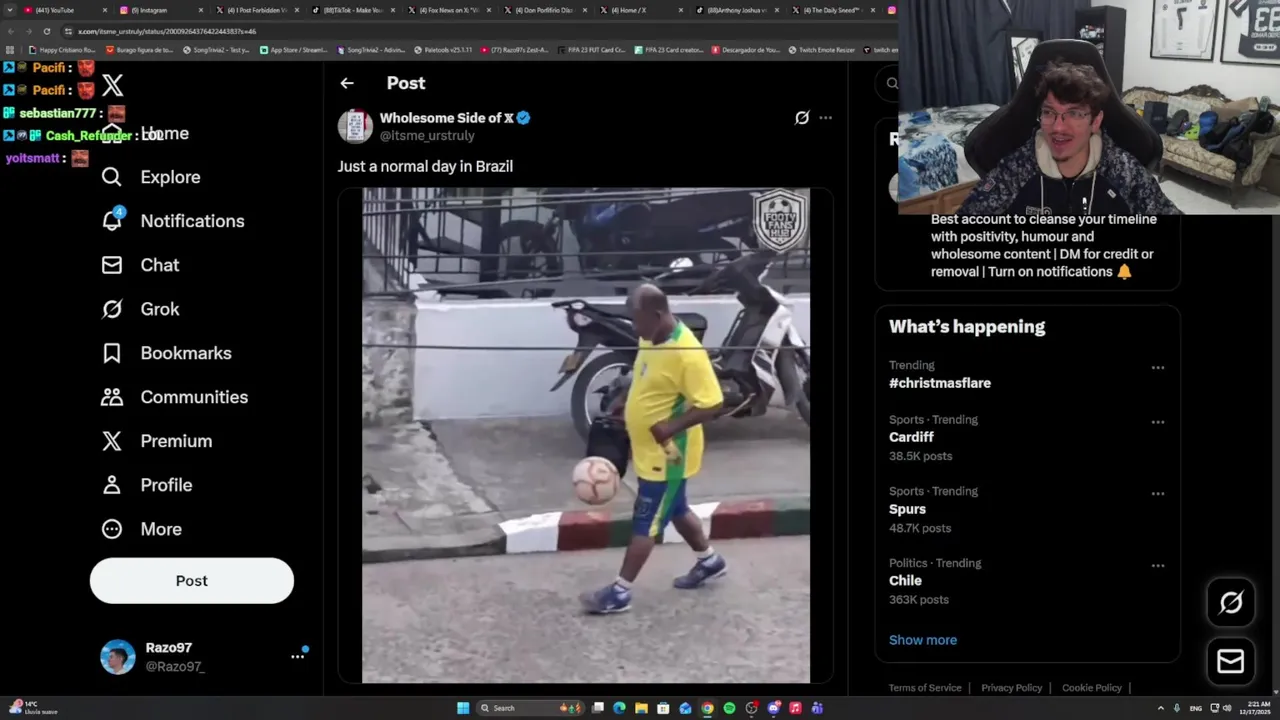The height and width of the screenshot is (720, 1280).
Task: Open the Chile trending topic
Action: coord(905,580)
